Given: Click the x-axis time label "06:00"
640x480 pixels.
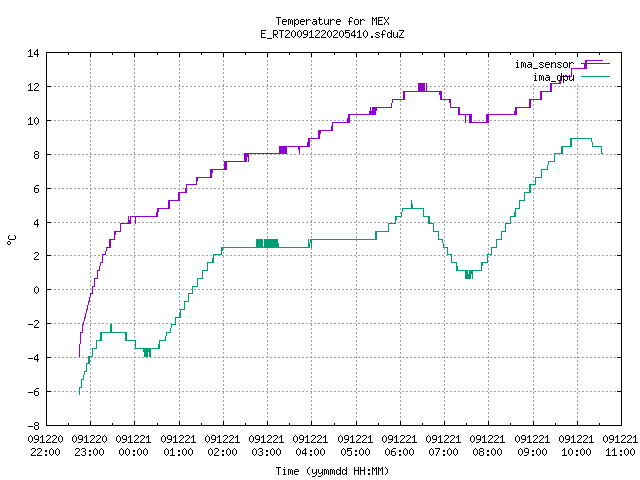Looking at the screenshot, I should coord(400,452).
